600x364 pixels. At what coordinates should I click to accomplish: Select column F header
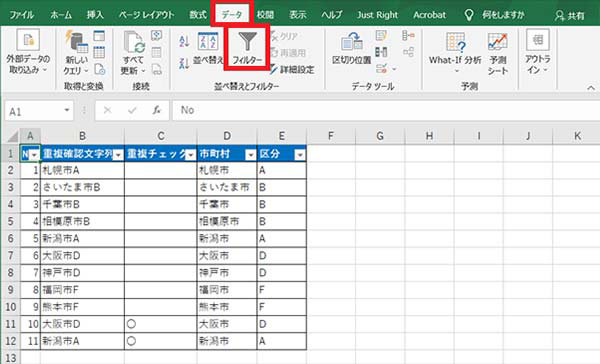pos(331,136)
